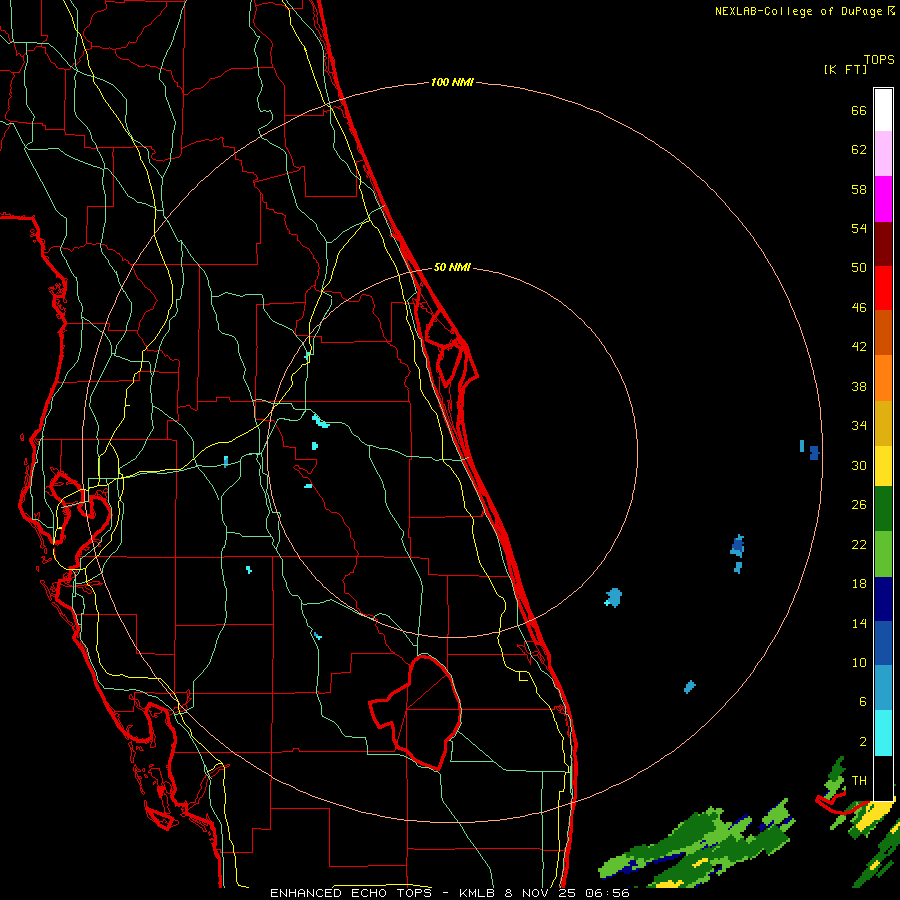Click the large green echo band at bottom right
Viewport: 900px width, 900px height.
click(x=697, y=844)
